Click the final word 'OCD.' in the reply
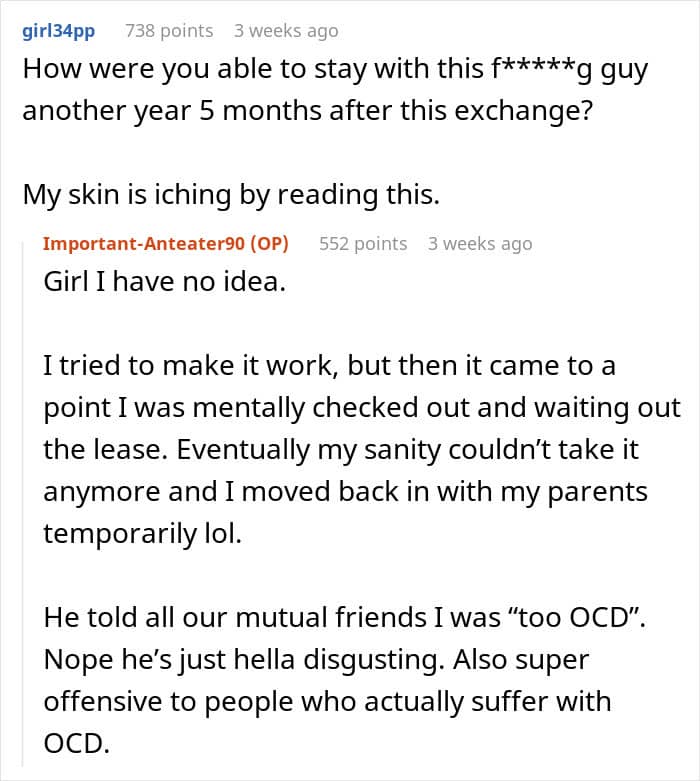This screenshot has height=781, width=700. tap(76, 743)
